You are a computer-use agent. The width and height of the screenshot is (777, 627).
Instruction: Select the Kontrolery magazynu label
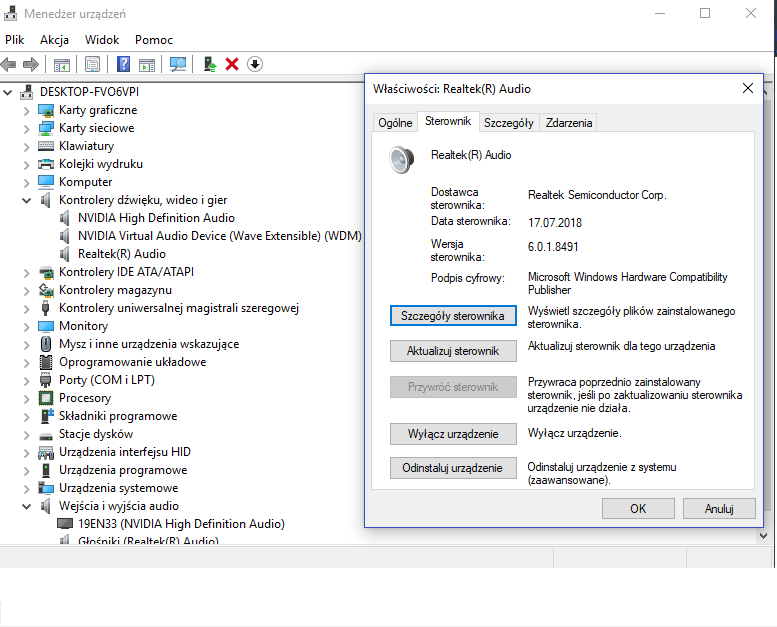[115, 290]
